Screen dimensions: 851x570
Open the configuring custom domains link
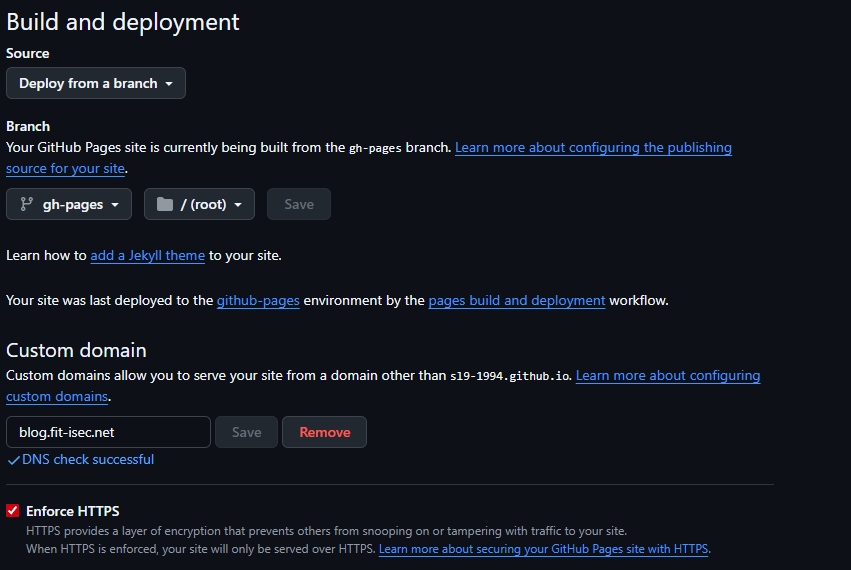pyautogui.click(x=667, y=376)
